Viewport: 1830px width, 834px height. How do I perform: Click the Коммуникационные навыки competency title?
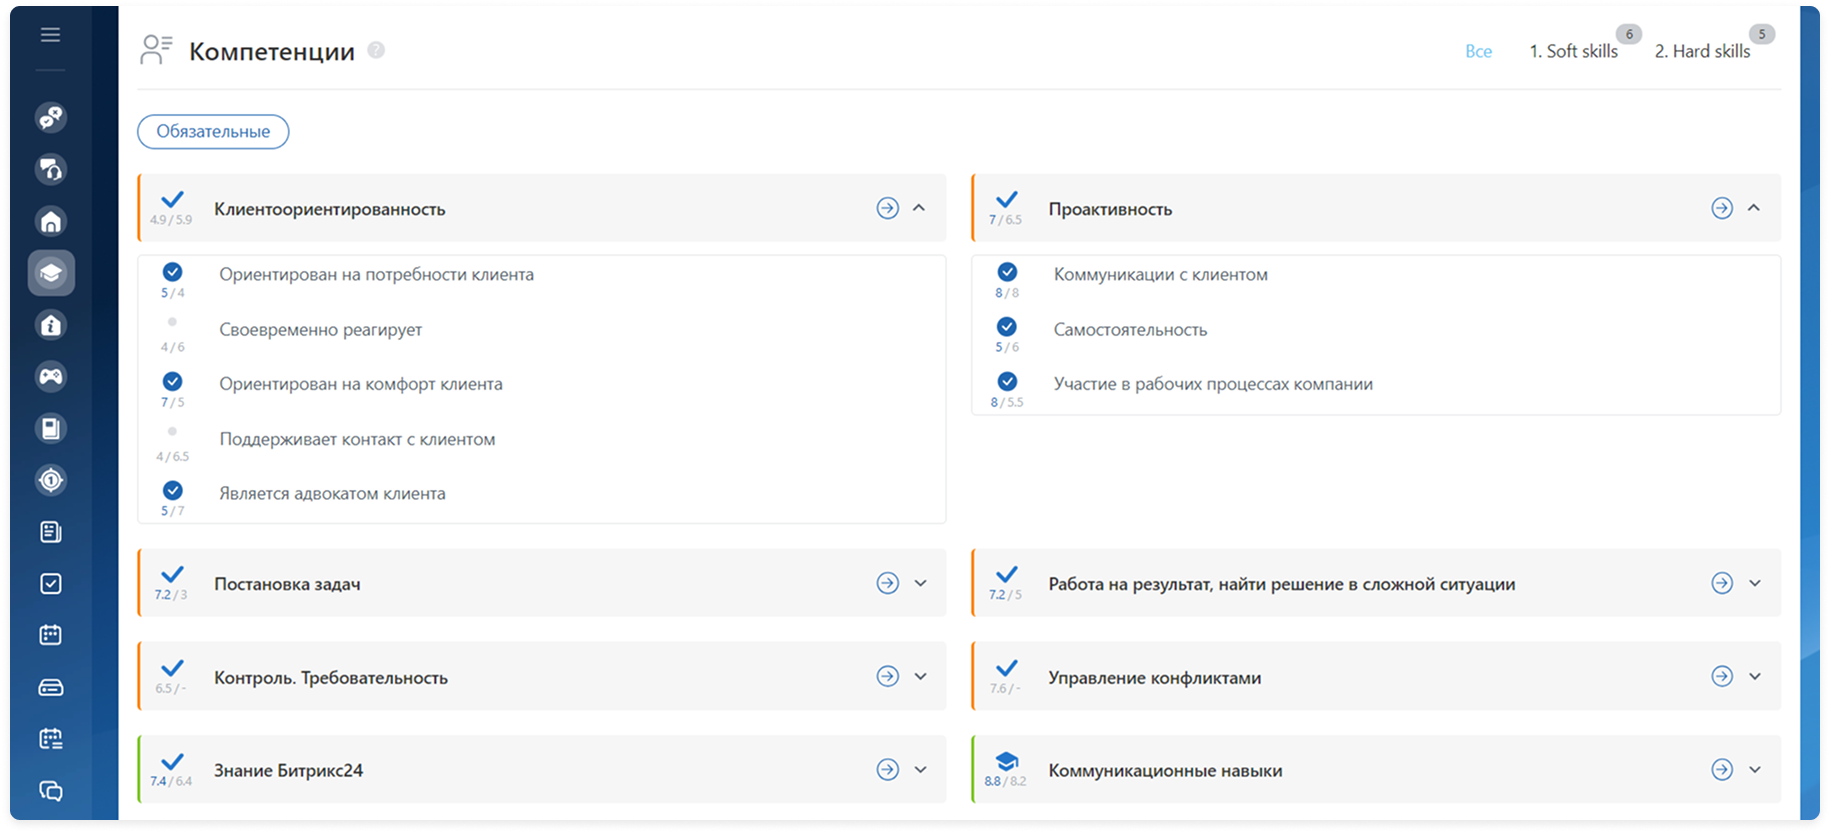point(1165,770)
